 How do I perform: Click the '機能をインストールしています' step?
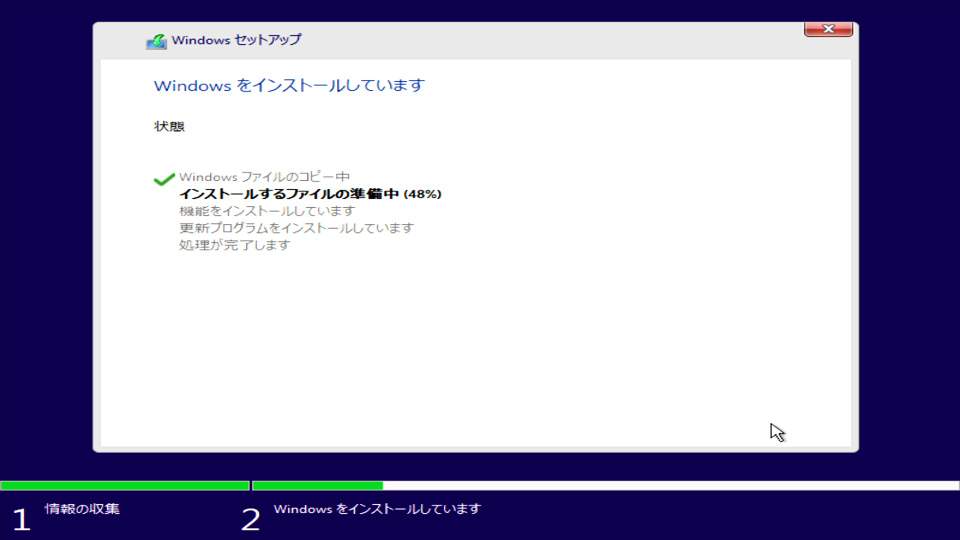267,211
